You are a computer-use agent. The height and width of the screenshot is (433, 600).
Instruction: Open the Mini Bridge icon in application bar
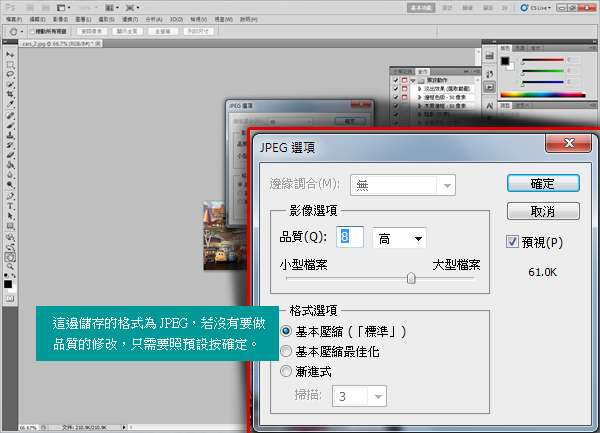[46, 8]
